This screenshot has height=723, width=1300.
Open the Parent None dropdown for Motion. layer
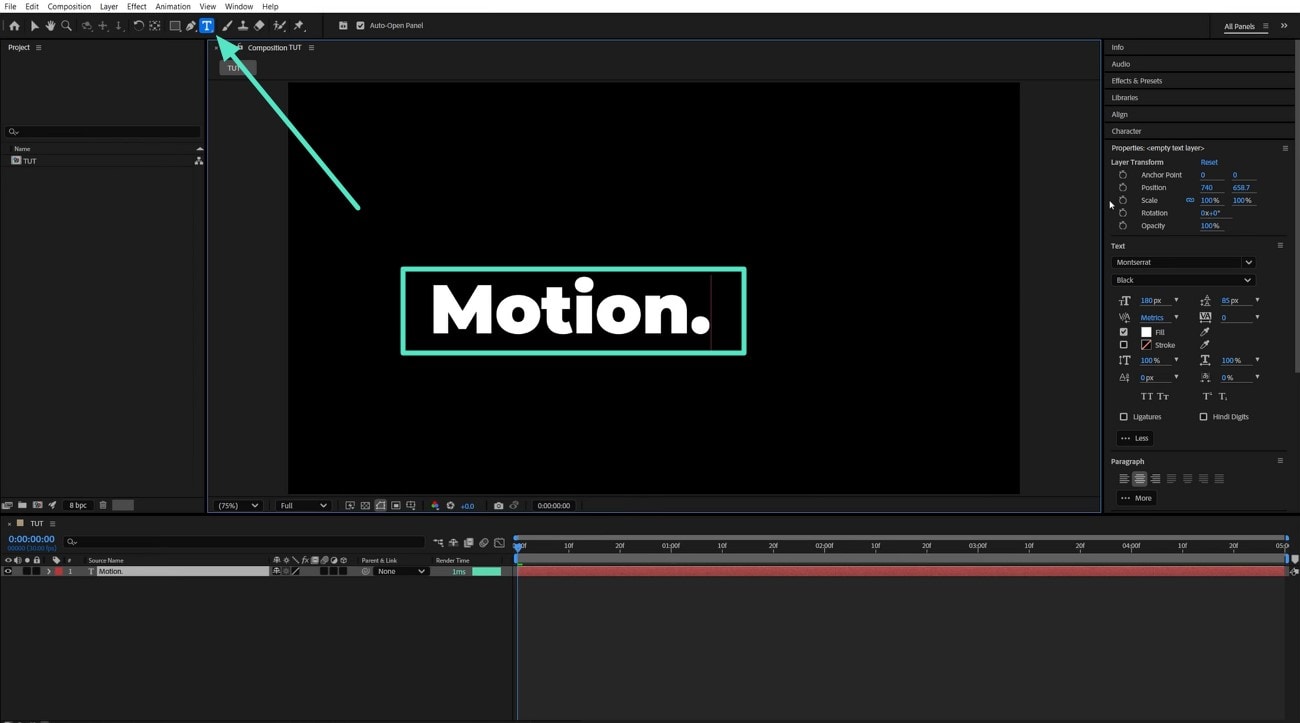(x=401, y=571)
